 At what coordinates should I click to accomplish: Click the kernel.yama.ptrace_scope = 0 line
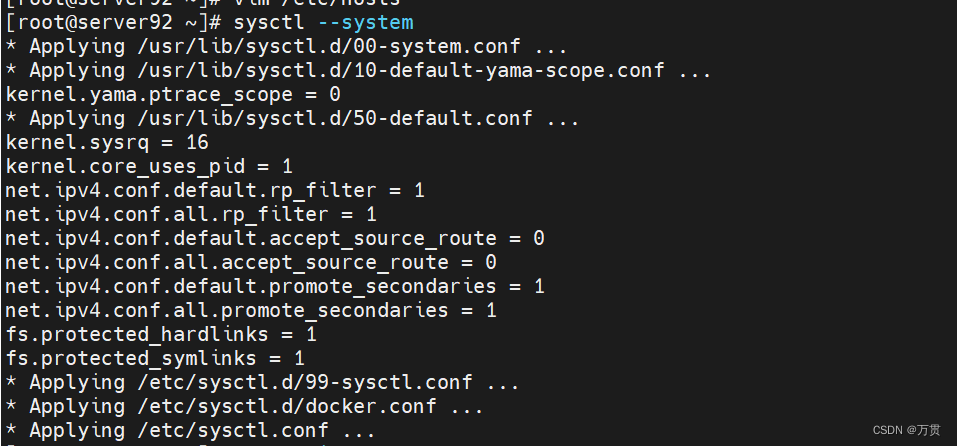[x=173, y=95]
